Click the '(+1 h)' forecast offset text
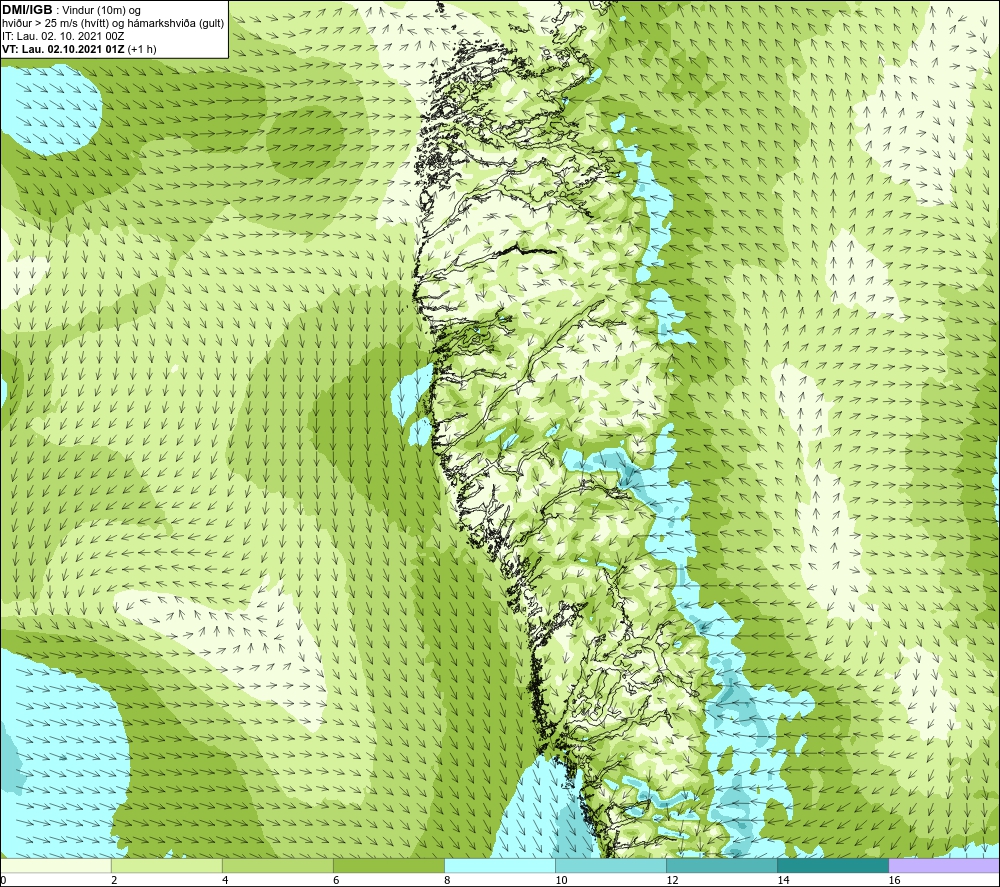This screenshot has height=887, width=1000. pyautogui.click(x=142, y=49)
